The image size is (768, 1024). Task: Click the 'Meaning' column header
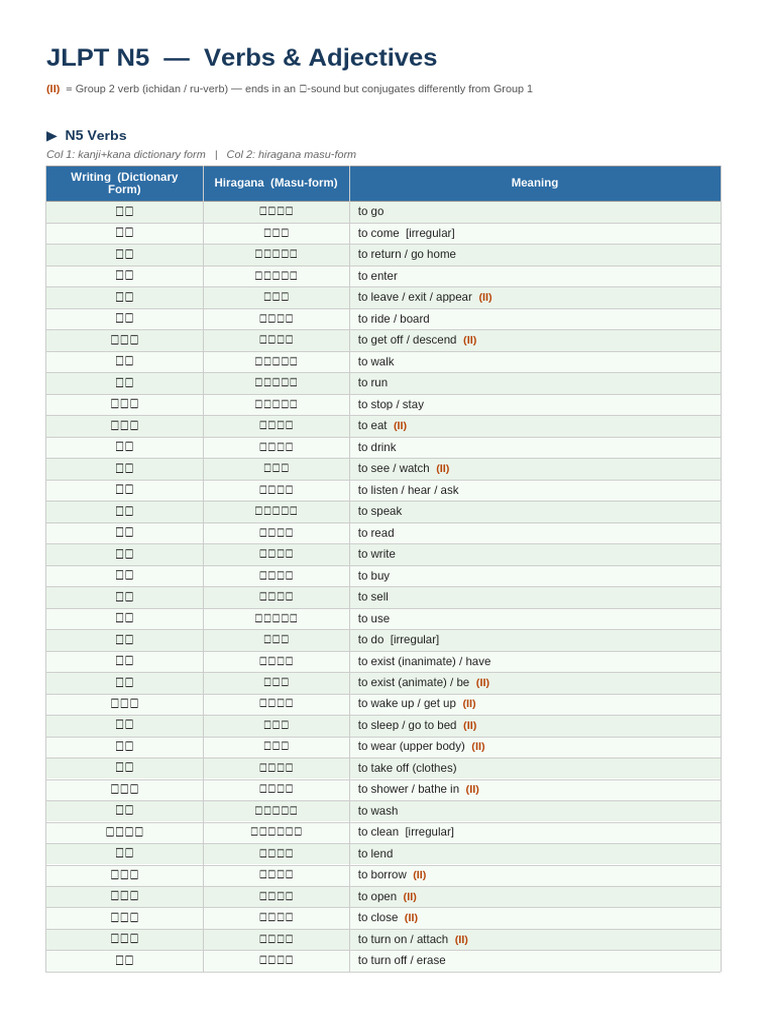(535, 183)
